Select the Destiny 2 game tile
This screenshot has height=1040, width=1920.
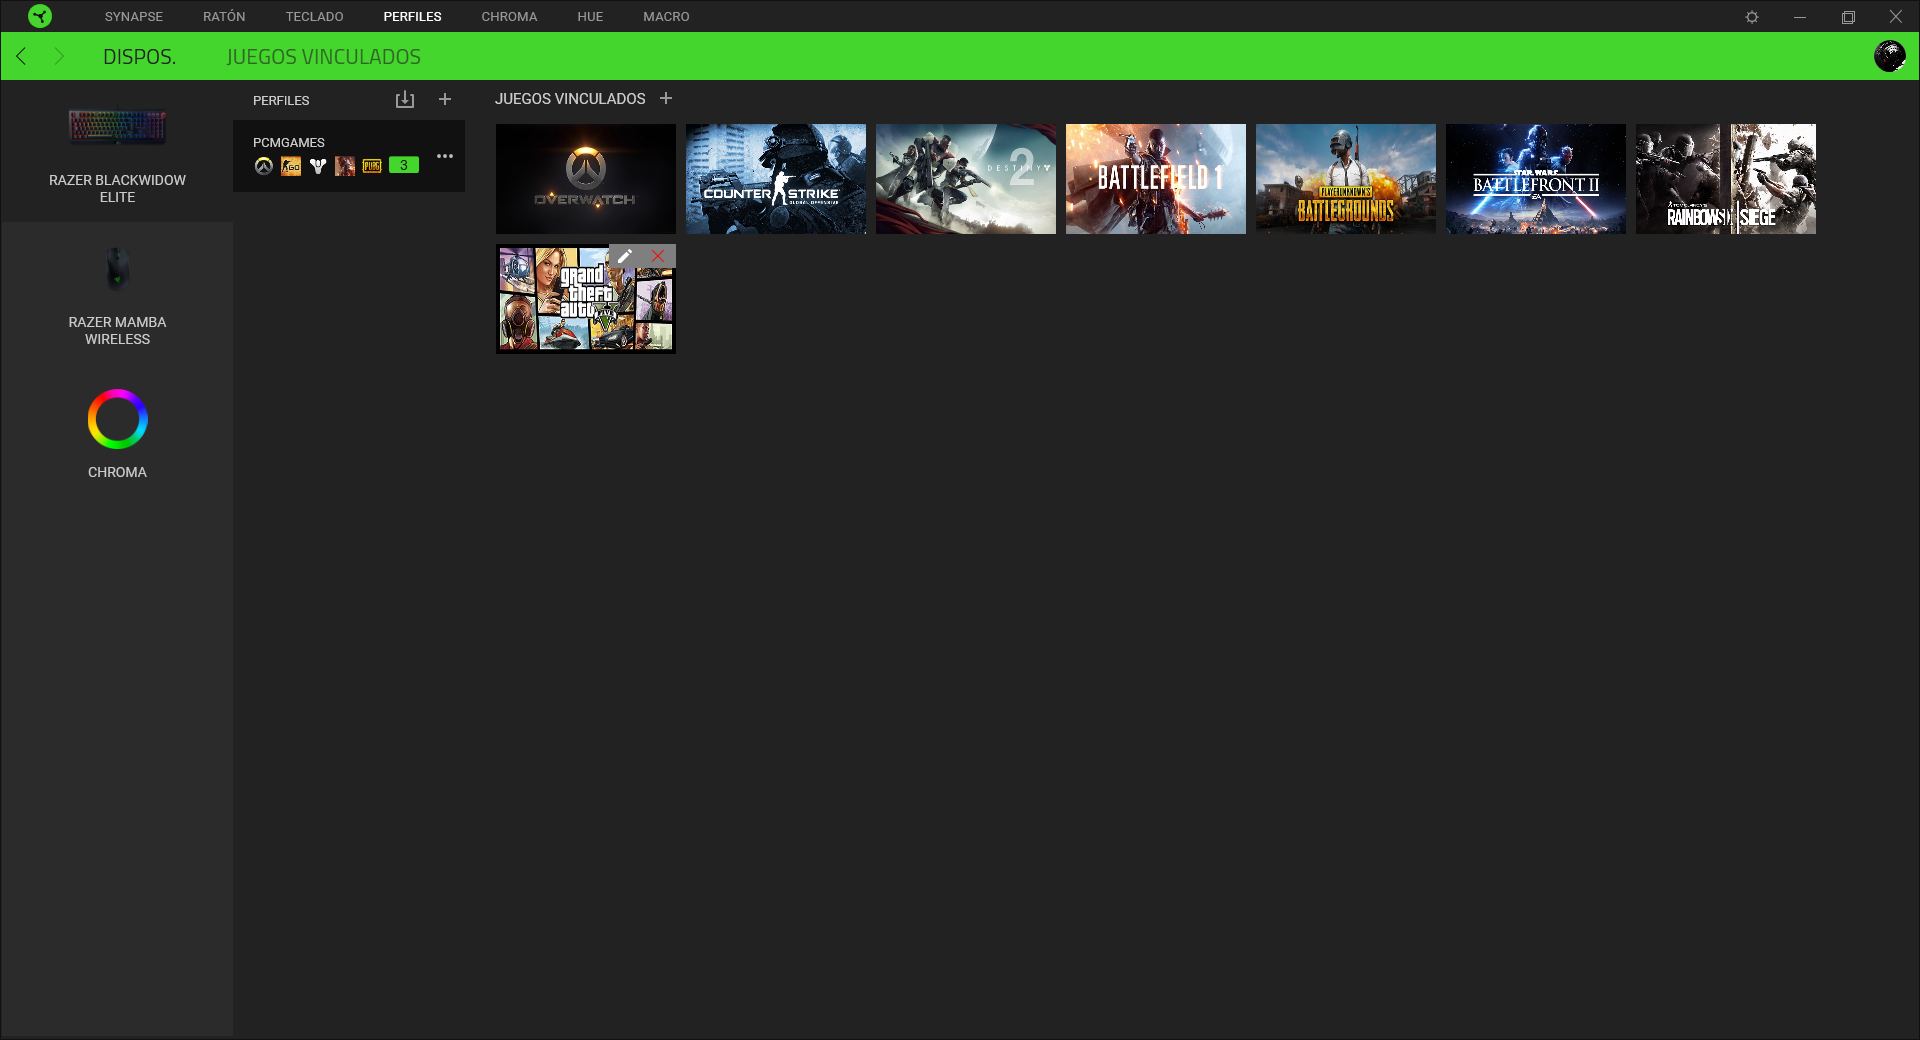pos(966,179)
